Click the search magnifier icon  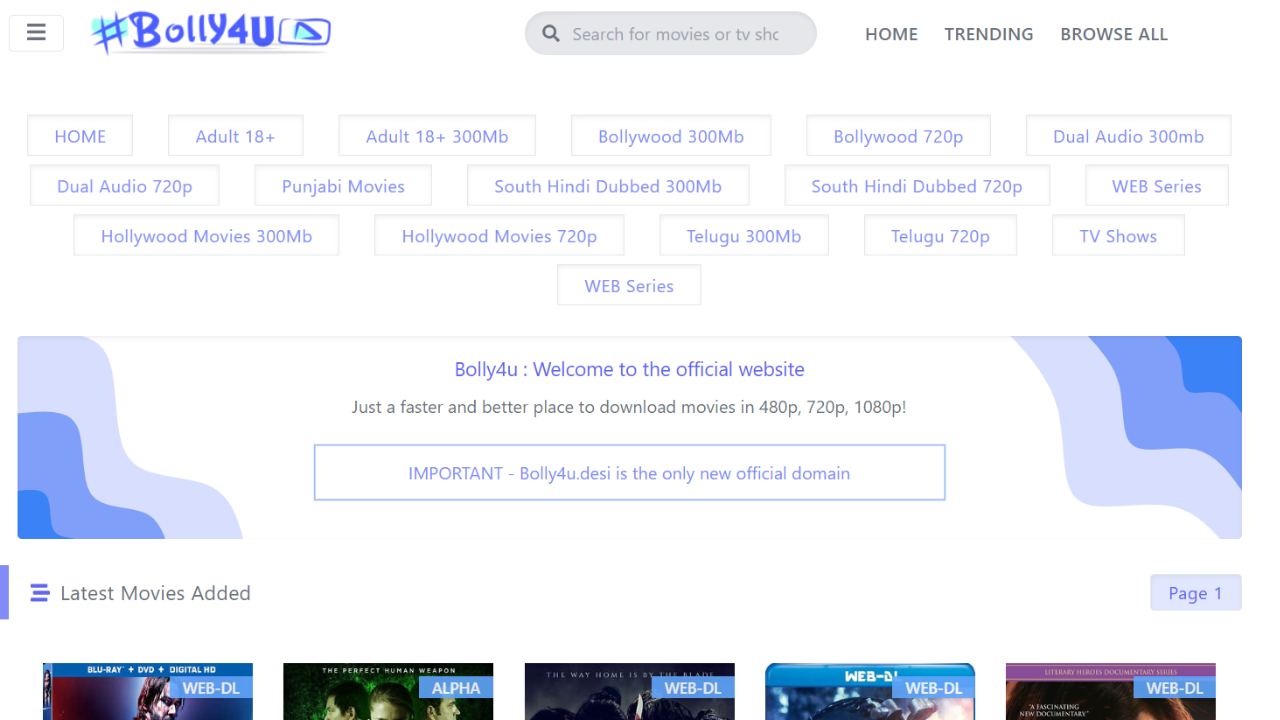pyautogui.click(x=551, y=34)
